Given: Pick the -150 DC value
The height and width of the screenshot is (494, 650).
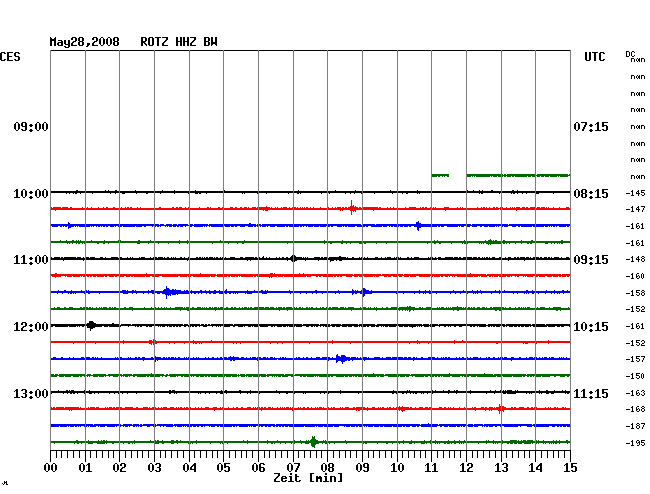Looking at the screenshot, I should click(x=635, y=376).
